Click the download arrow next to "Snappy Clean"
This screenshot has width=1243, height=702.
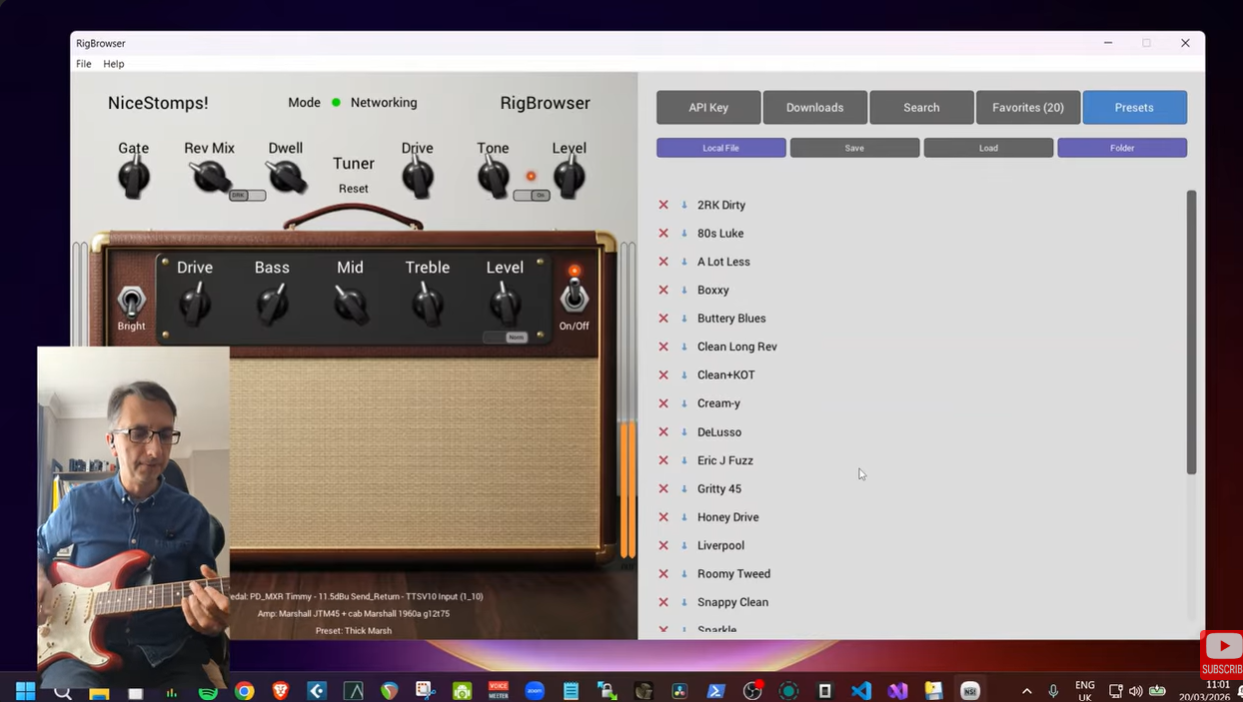coord(682,602)
